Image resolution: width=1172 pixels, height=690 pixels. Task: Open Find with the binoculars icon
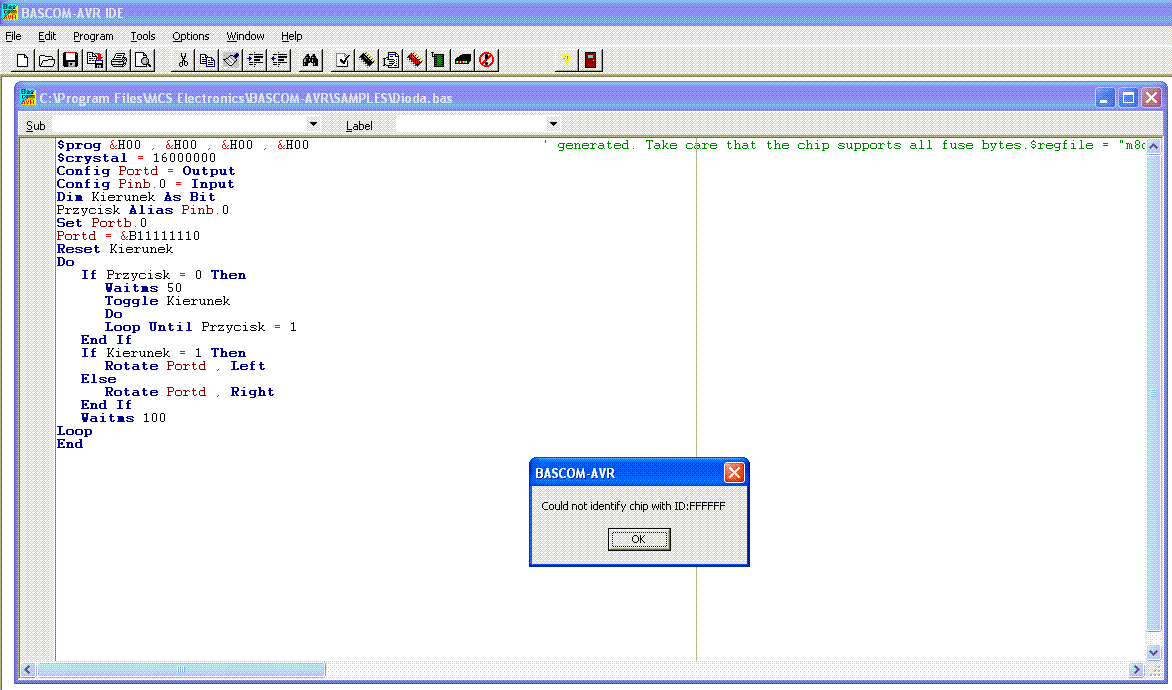click(x=311, y=60)
